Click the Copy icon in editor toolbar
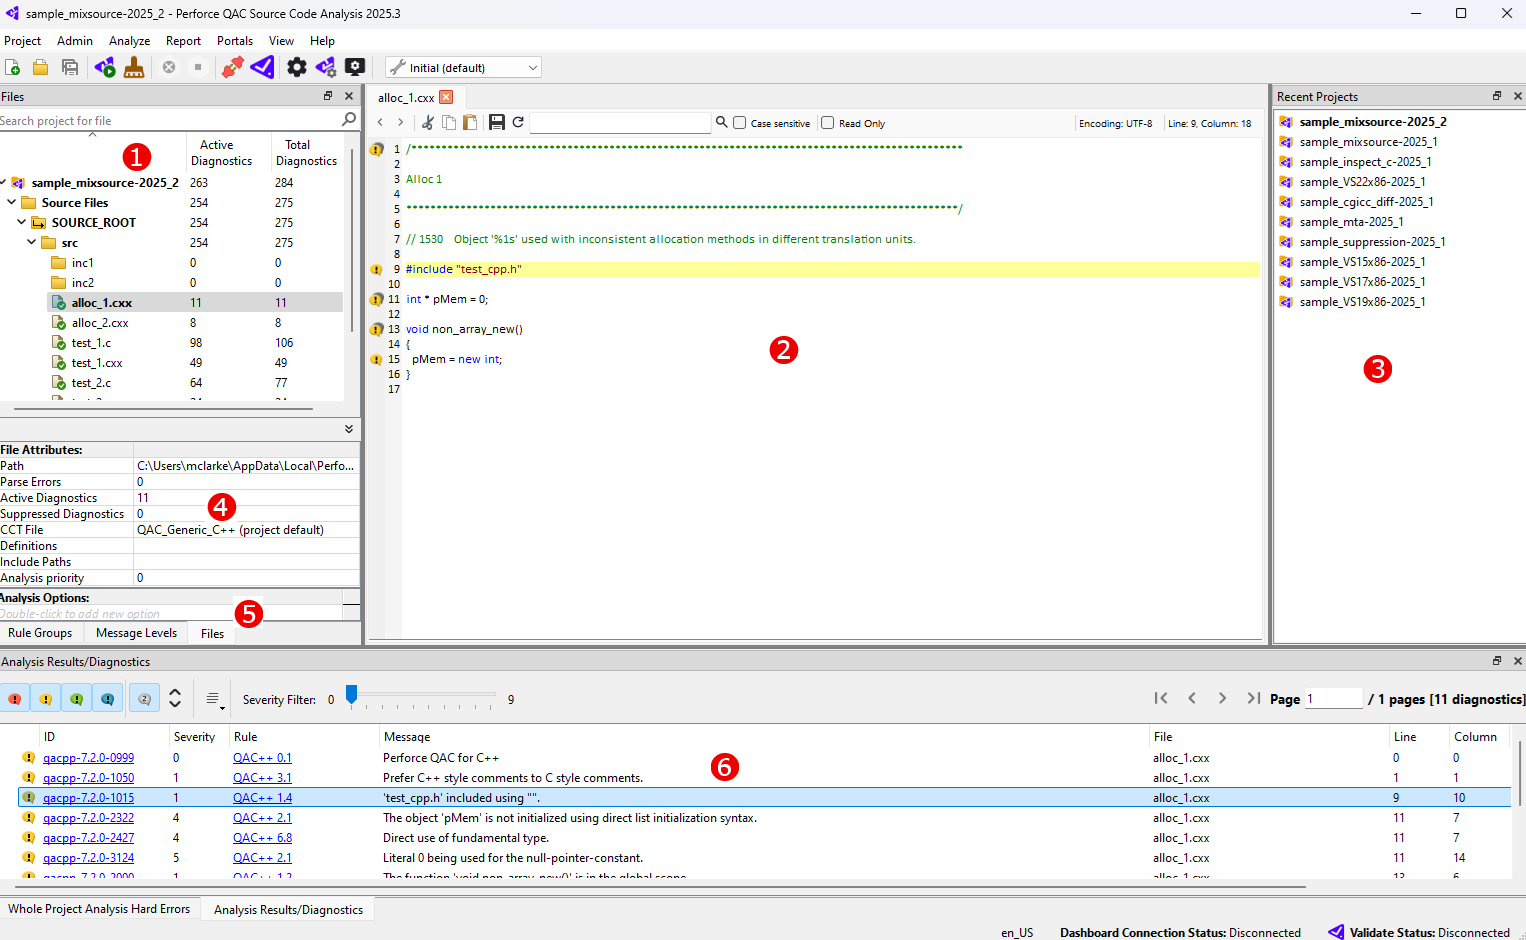 (x=449, y=122)
